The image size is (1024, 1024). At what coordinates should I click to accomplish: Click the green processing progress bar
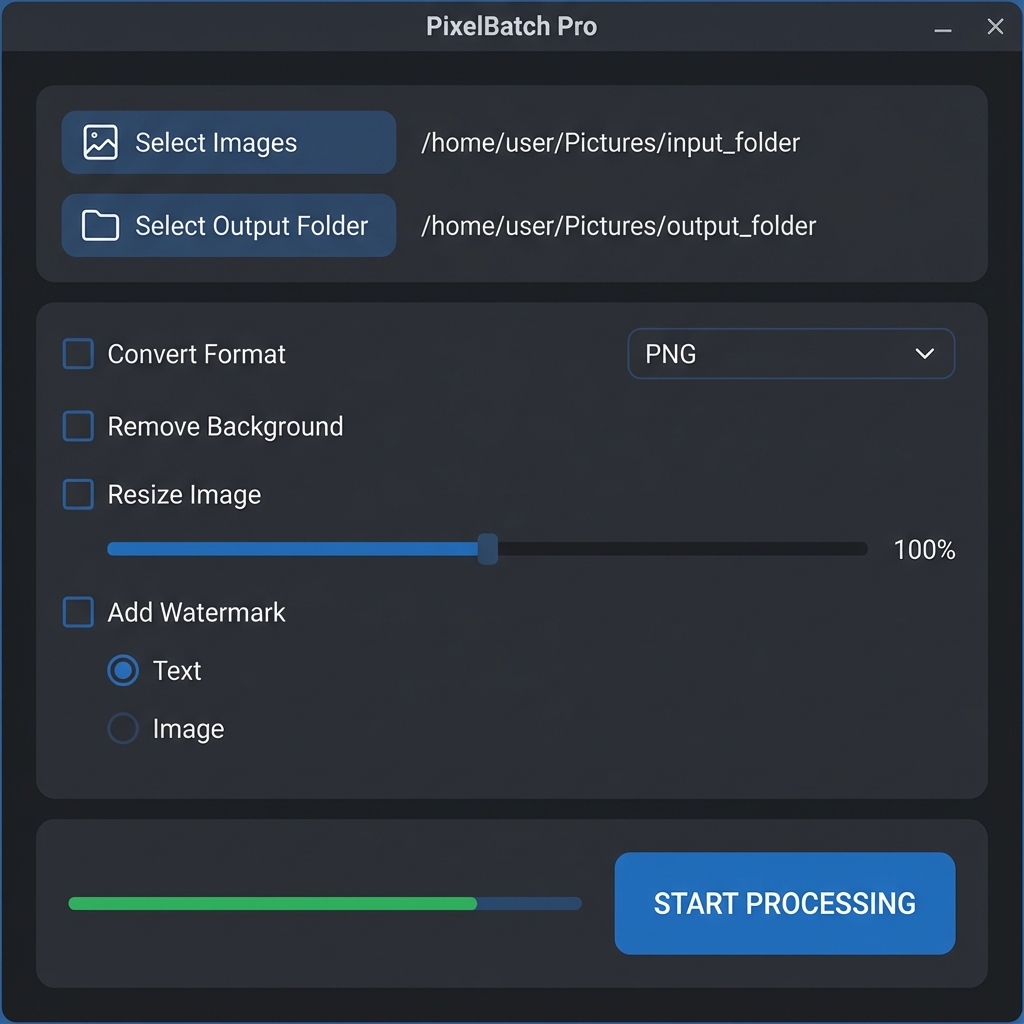point(272,904)
